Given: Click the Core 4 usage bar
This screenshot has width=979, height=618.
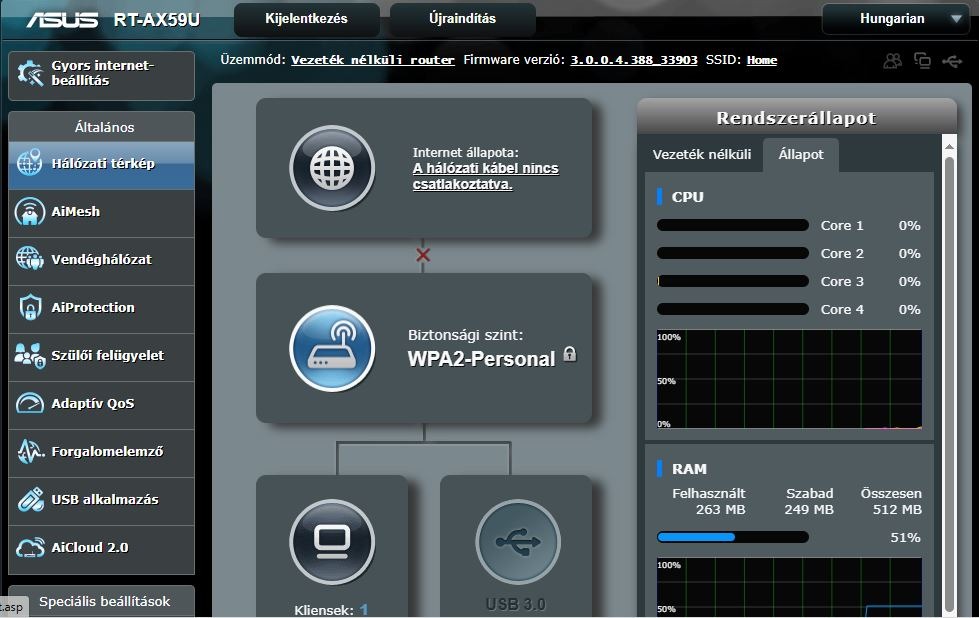Looking at the screenshot, I should (x=732, y=309).
